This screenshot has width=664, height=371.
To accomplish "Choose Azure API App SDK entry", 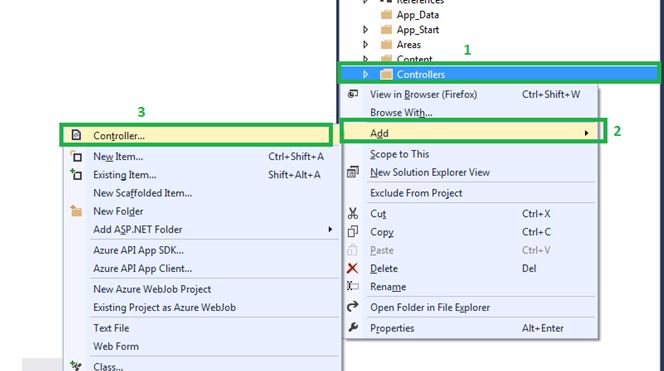I will coord(138,250).
